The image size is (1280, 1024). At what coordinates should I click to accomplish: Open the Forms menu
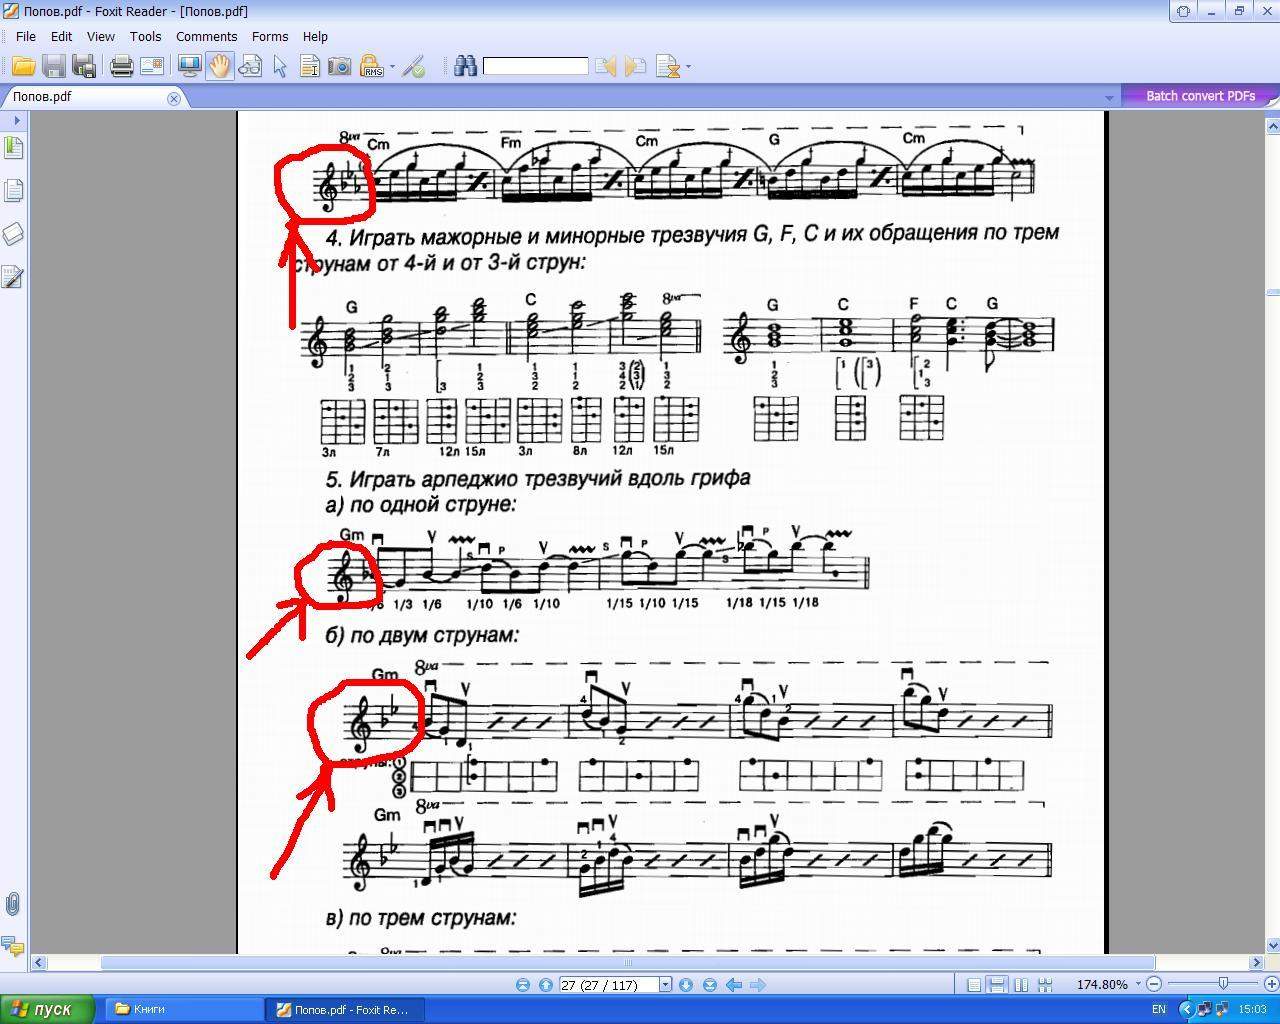tap(270, 36)
